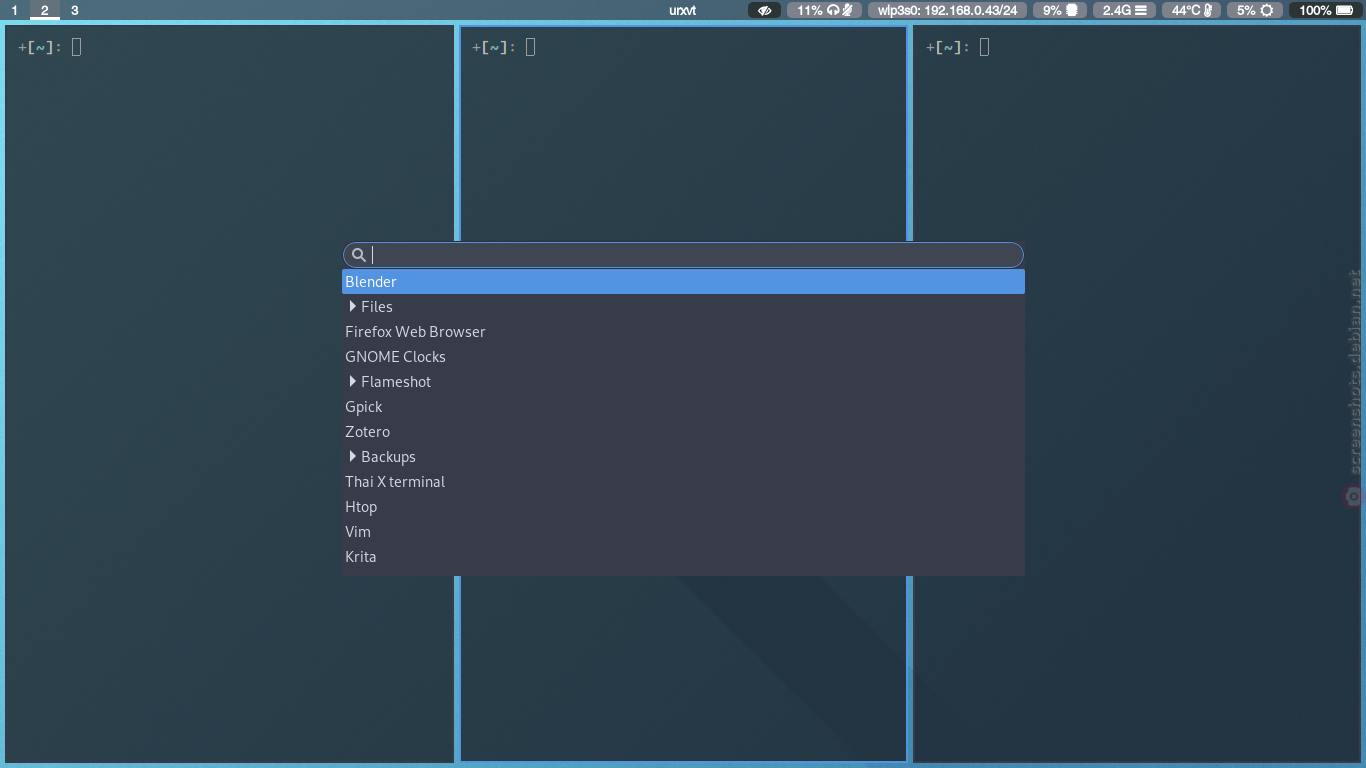The image size is (1366, 768).
Task: Click the temperature thermometer icon
Action: [x=1208, y=10]
